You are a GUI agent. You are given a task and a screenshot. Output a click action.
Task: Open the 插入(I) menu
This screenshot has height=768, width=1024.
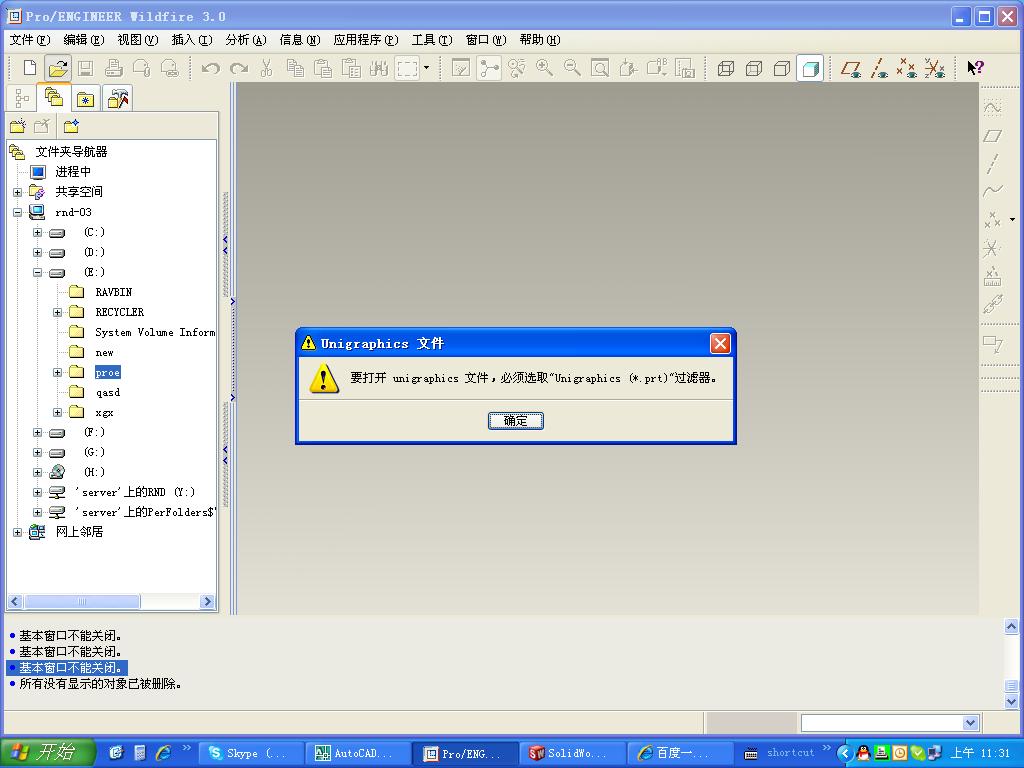192,40
